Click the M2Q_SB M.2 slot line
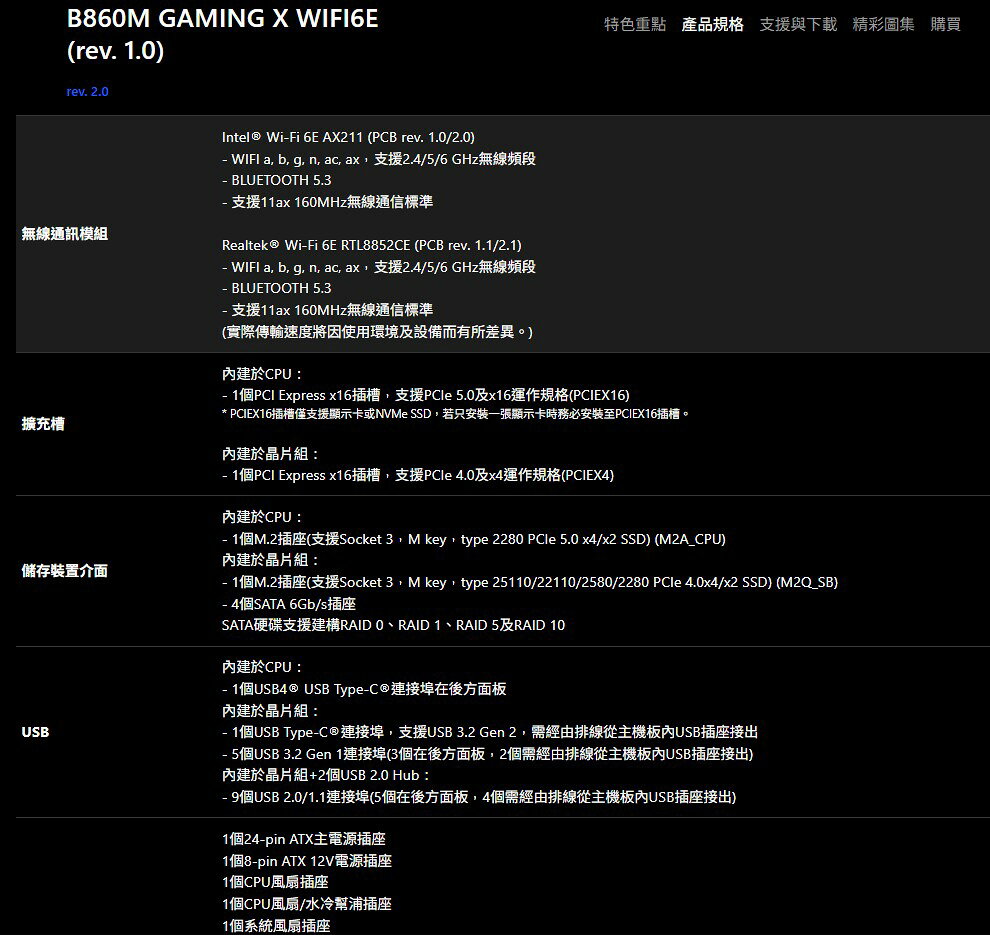Screen dimensions: 990x935 (530, 582)
